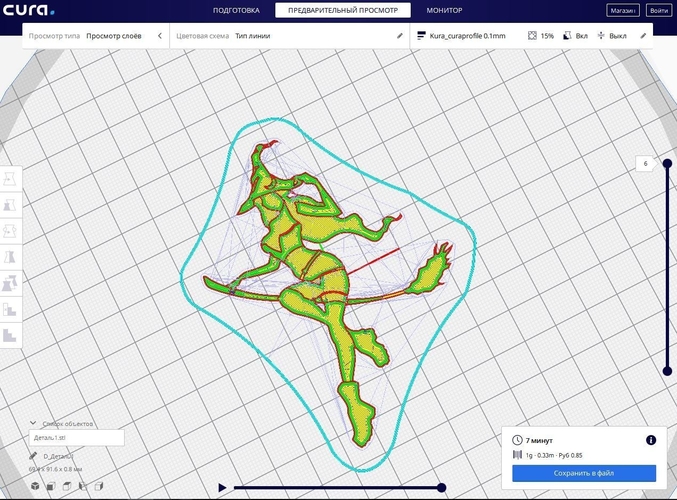Click the Магазин button
The width and height of the screenshot is (677, 500).
(x=623, y=10)
